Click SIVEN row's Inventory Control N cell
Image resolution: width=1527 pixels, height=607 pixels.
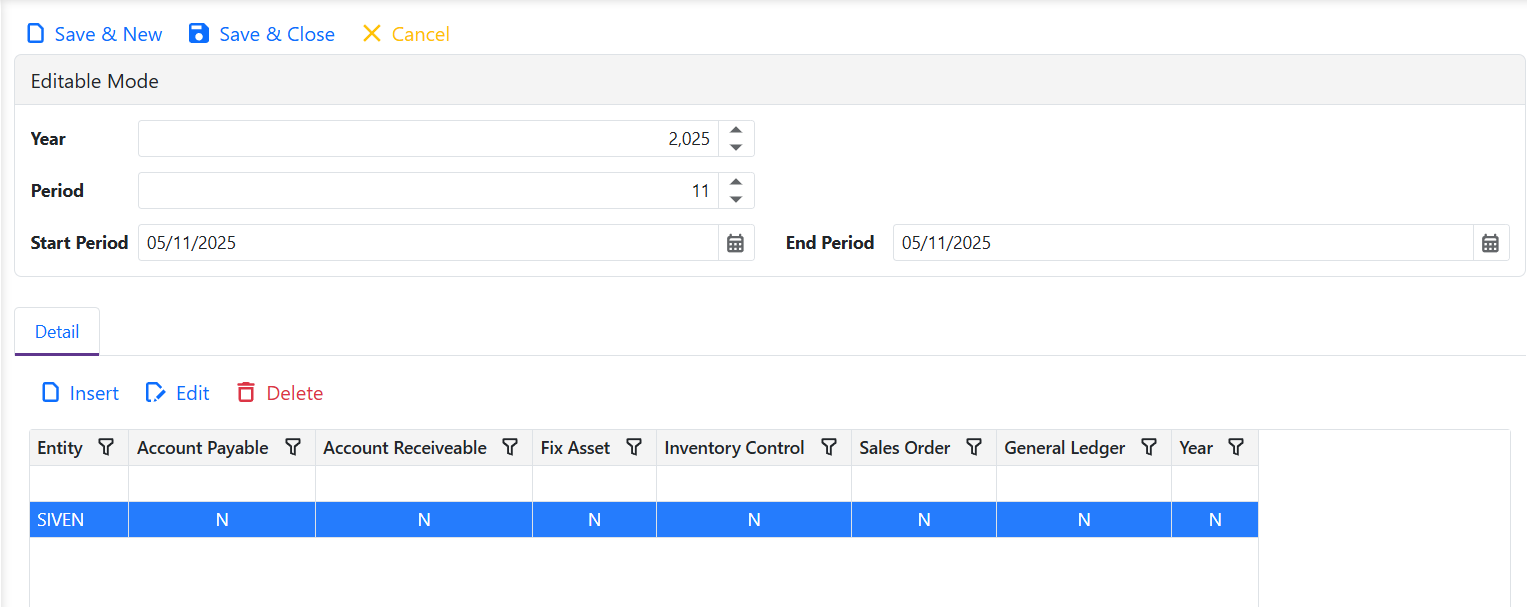[x=754, y=520]
